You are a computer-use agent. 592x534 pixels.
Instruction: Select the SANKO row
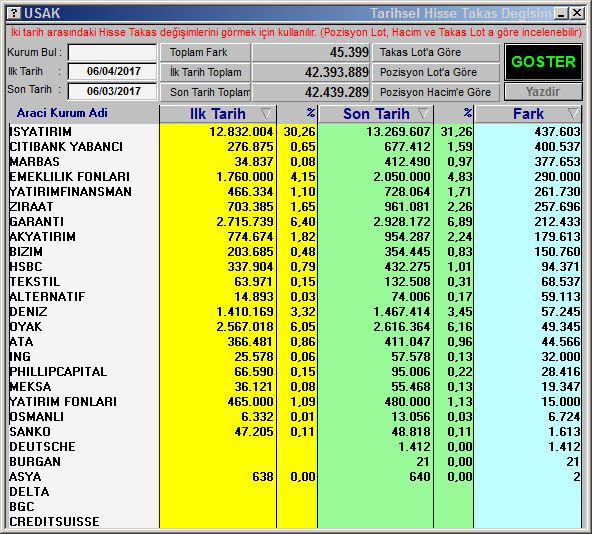tap(294, 432)
